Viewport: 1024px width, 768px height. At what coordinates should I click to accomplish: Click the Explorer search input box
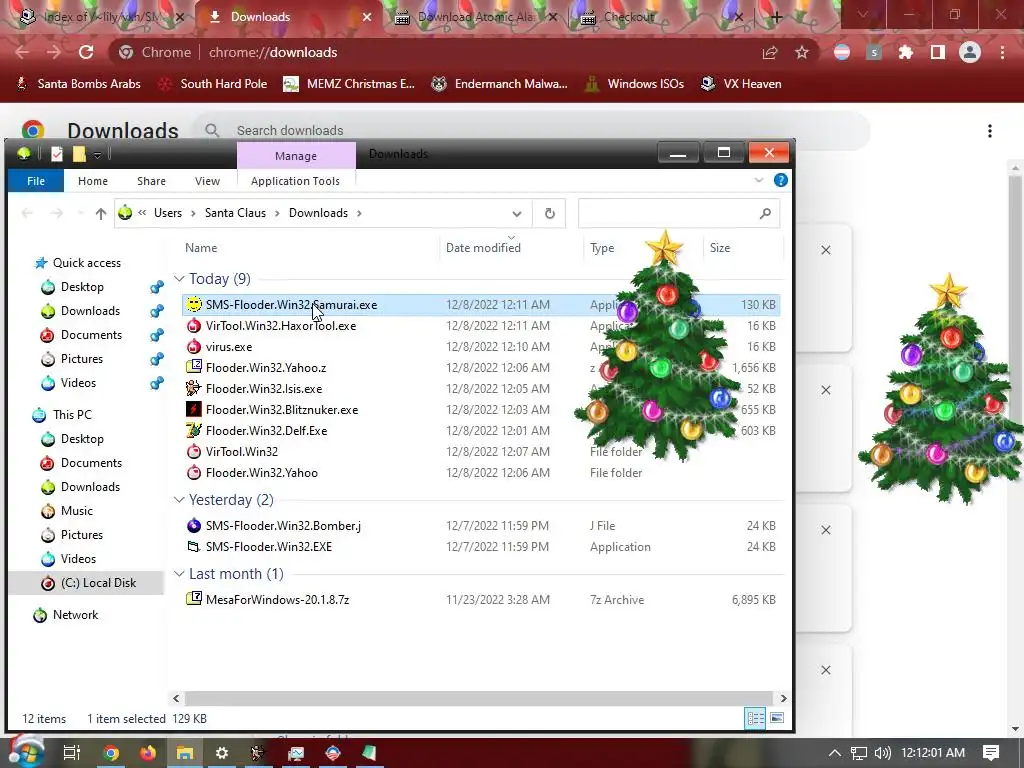click(x=679, y=214)
